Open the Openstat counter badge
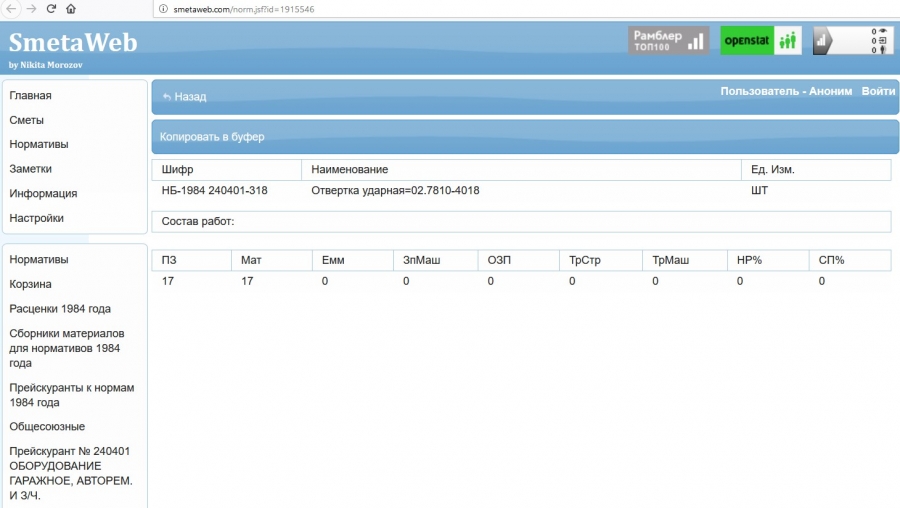Viewport: 900px width, 508px height. click(x=760, y=40)
